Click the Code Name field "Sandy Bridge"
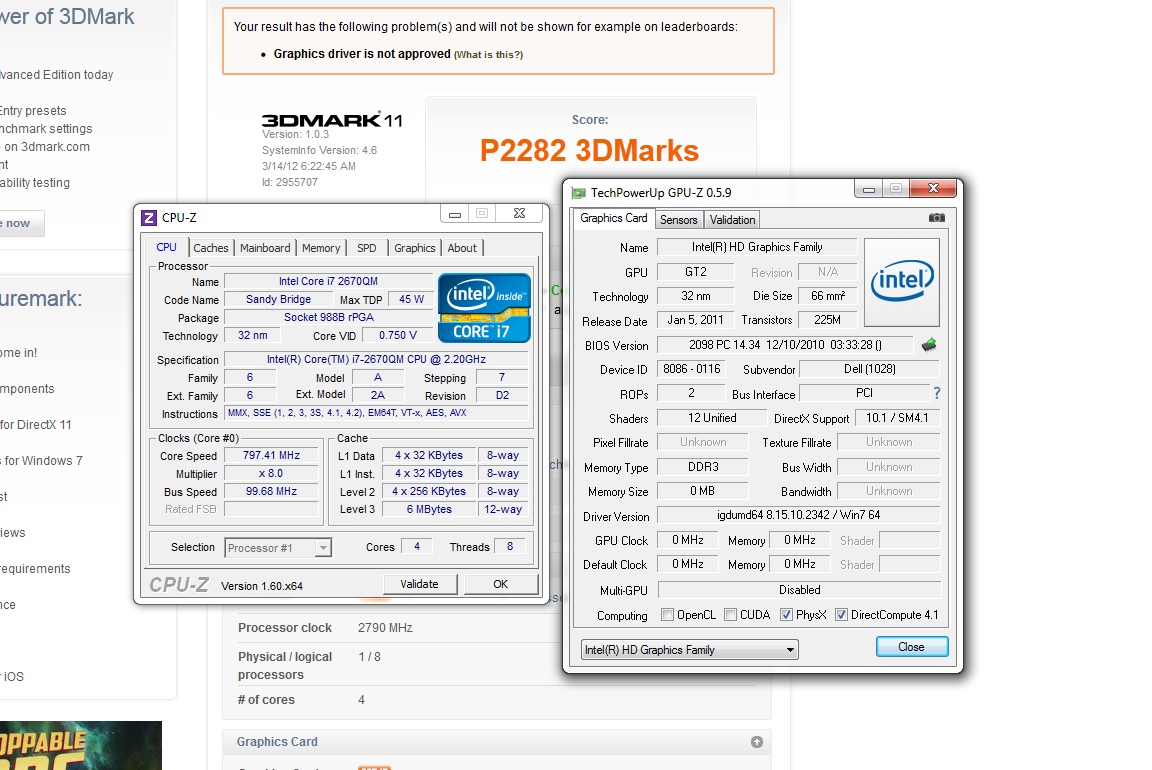Image resolution: width=1152 pixels, height=770 pixels. click(278, 299)
